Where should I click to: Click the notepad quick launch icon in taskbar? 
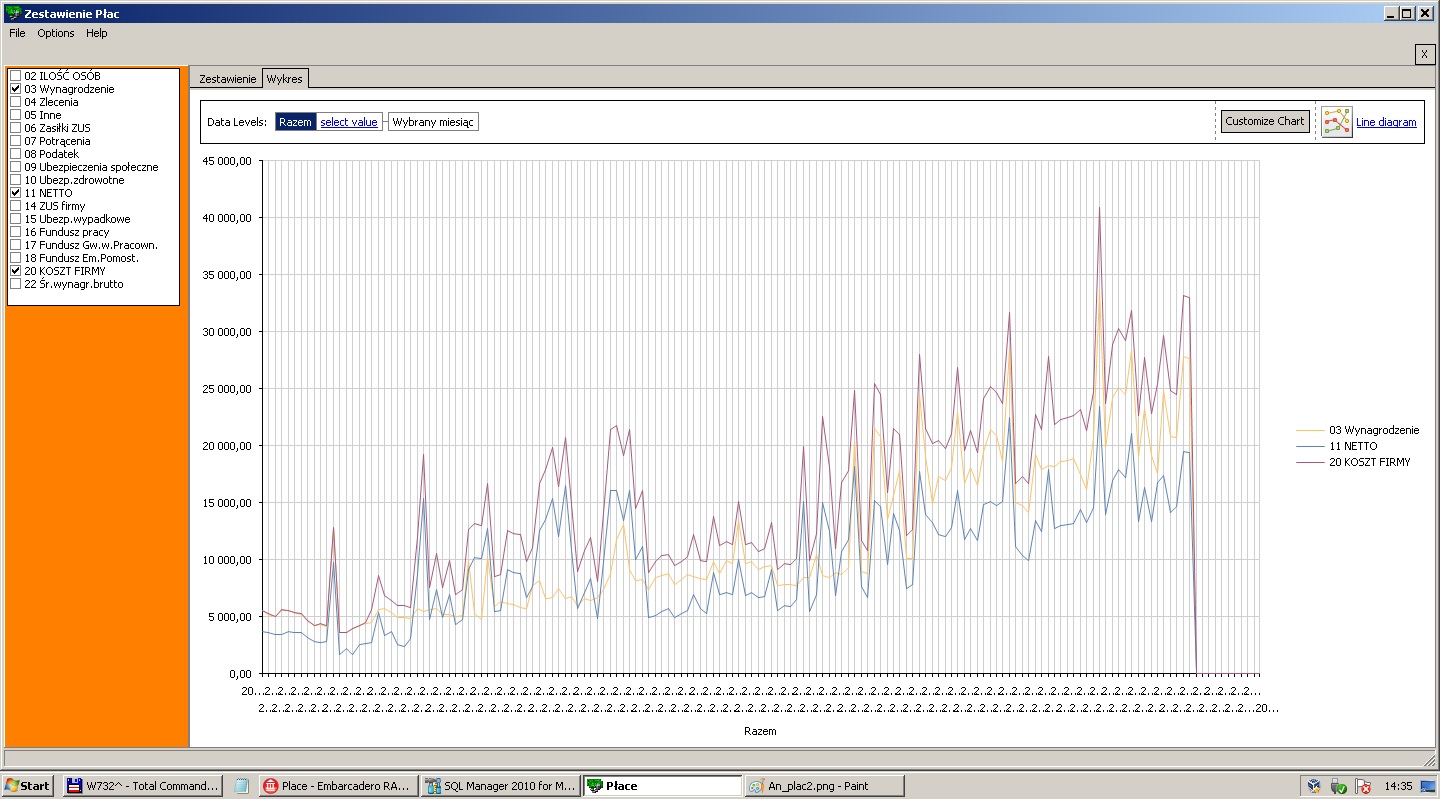pos(241,786)
